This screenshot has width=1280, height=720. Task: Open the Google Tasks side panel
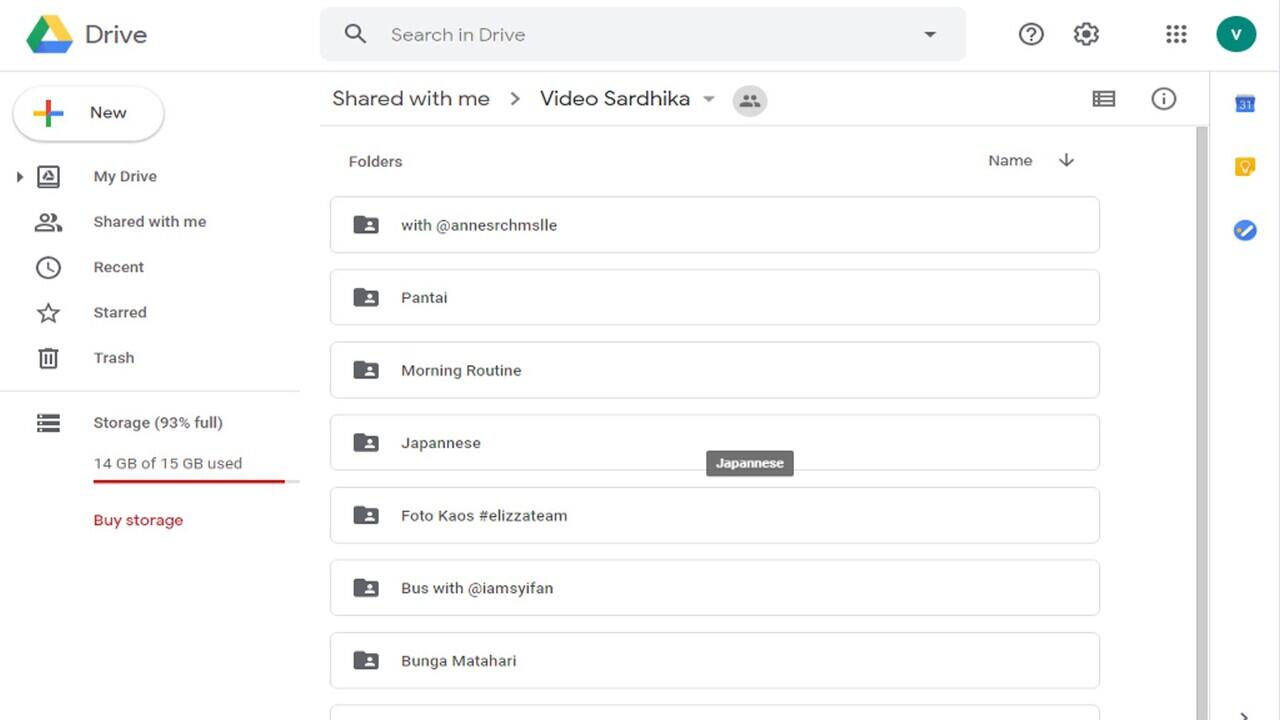pos(1245,230)
